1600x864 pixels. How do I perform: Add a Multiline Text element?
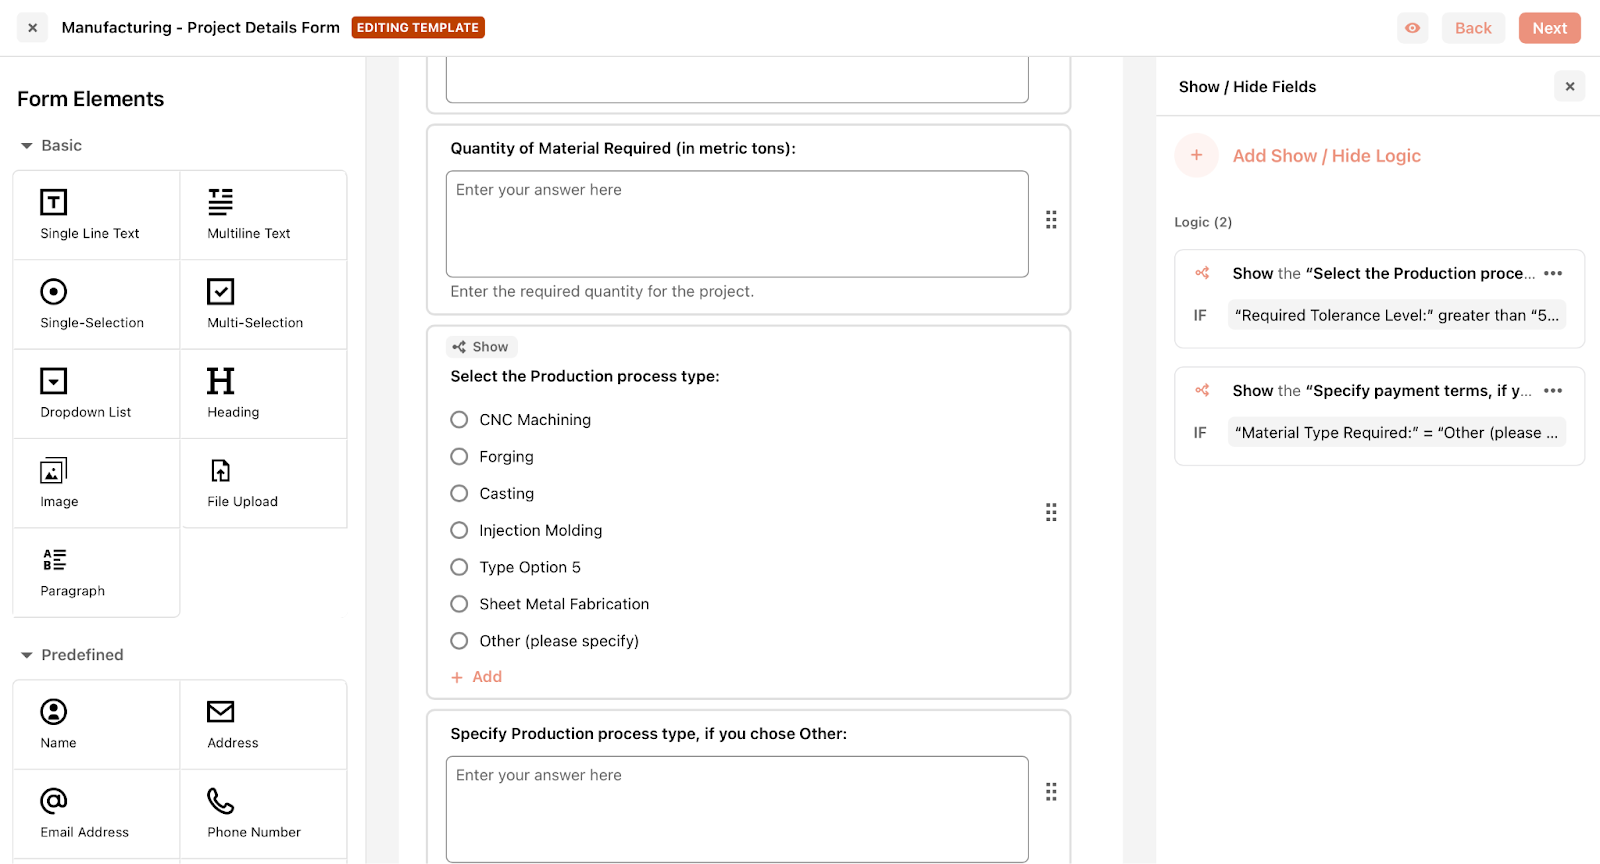(x=263, y=215)
